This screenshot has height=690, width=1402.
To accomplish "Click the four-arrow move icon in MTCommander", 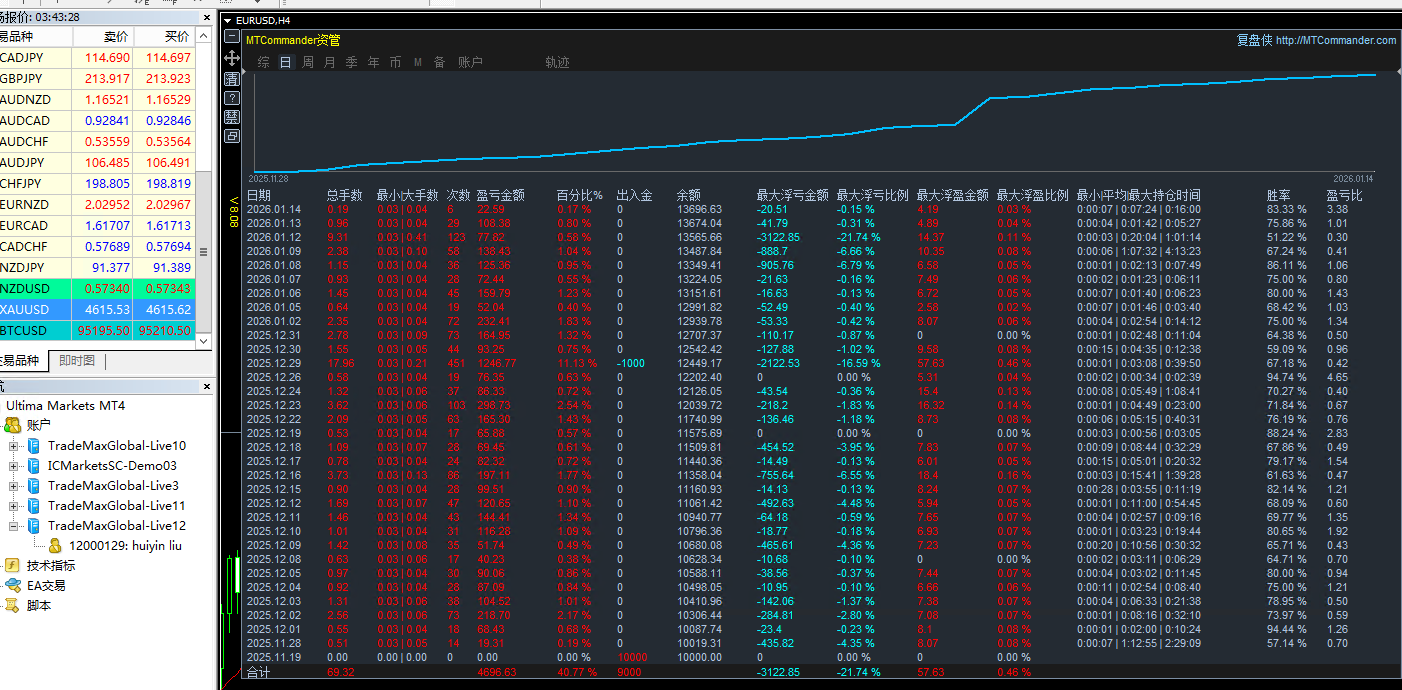I will 232,58.
